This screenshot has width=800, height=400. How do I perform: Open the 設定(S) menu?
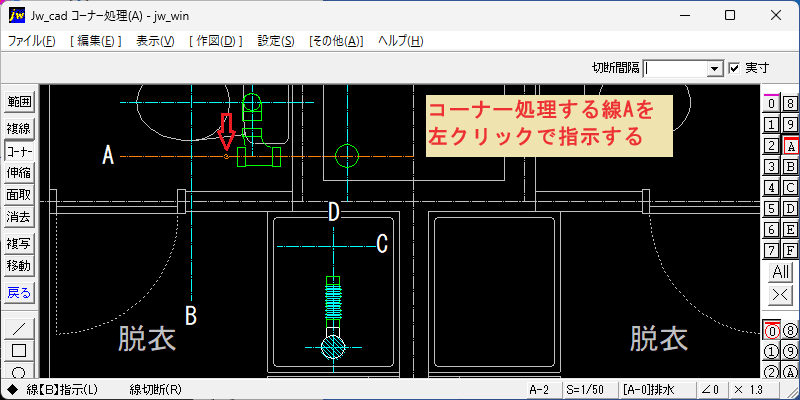tap(276, 41)
